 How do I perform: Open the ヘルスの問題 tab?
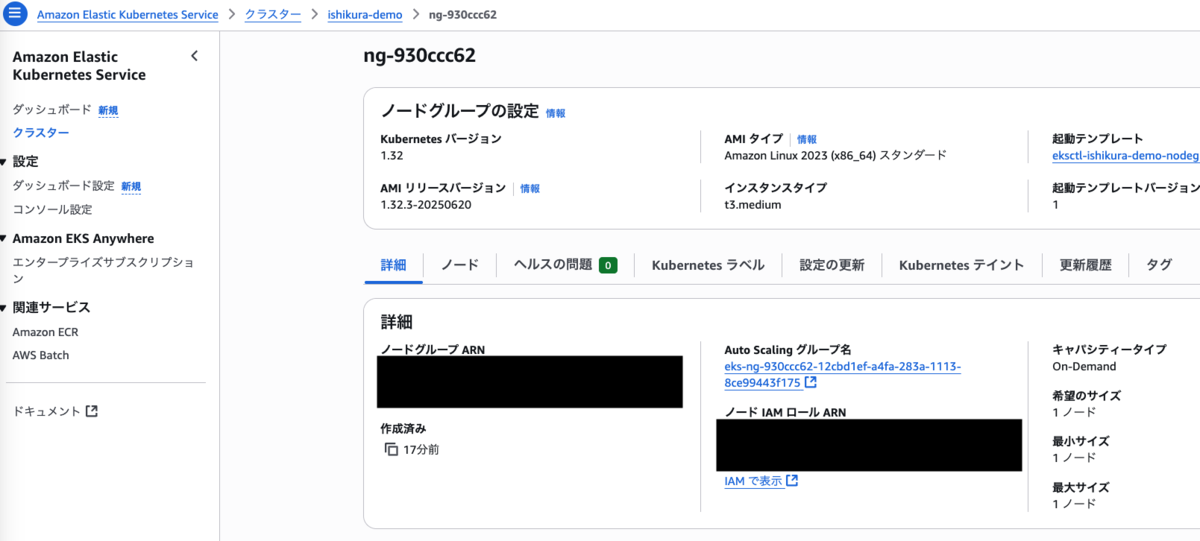(565, 265)
